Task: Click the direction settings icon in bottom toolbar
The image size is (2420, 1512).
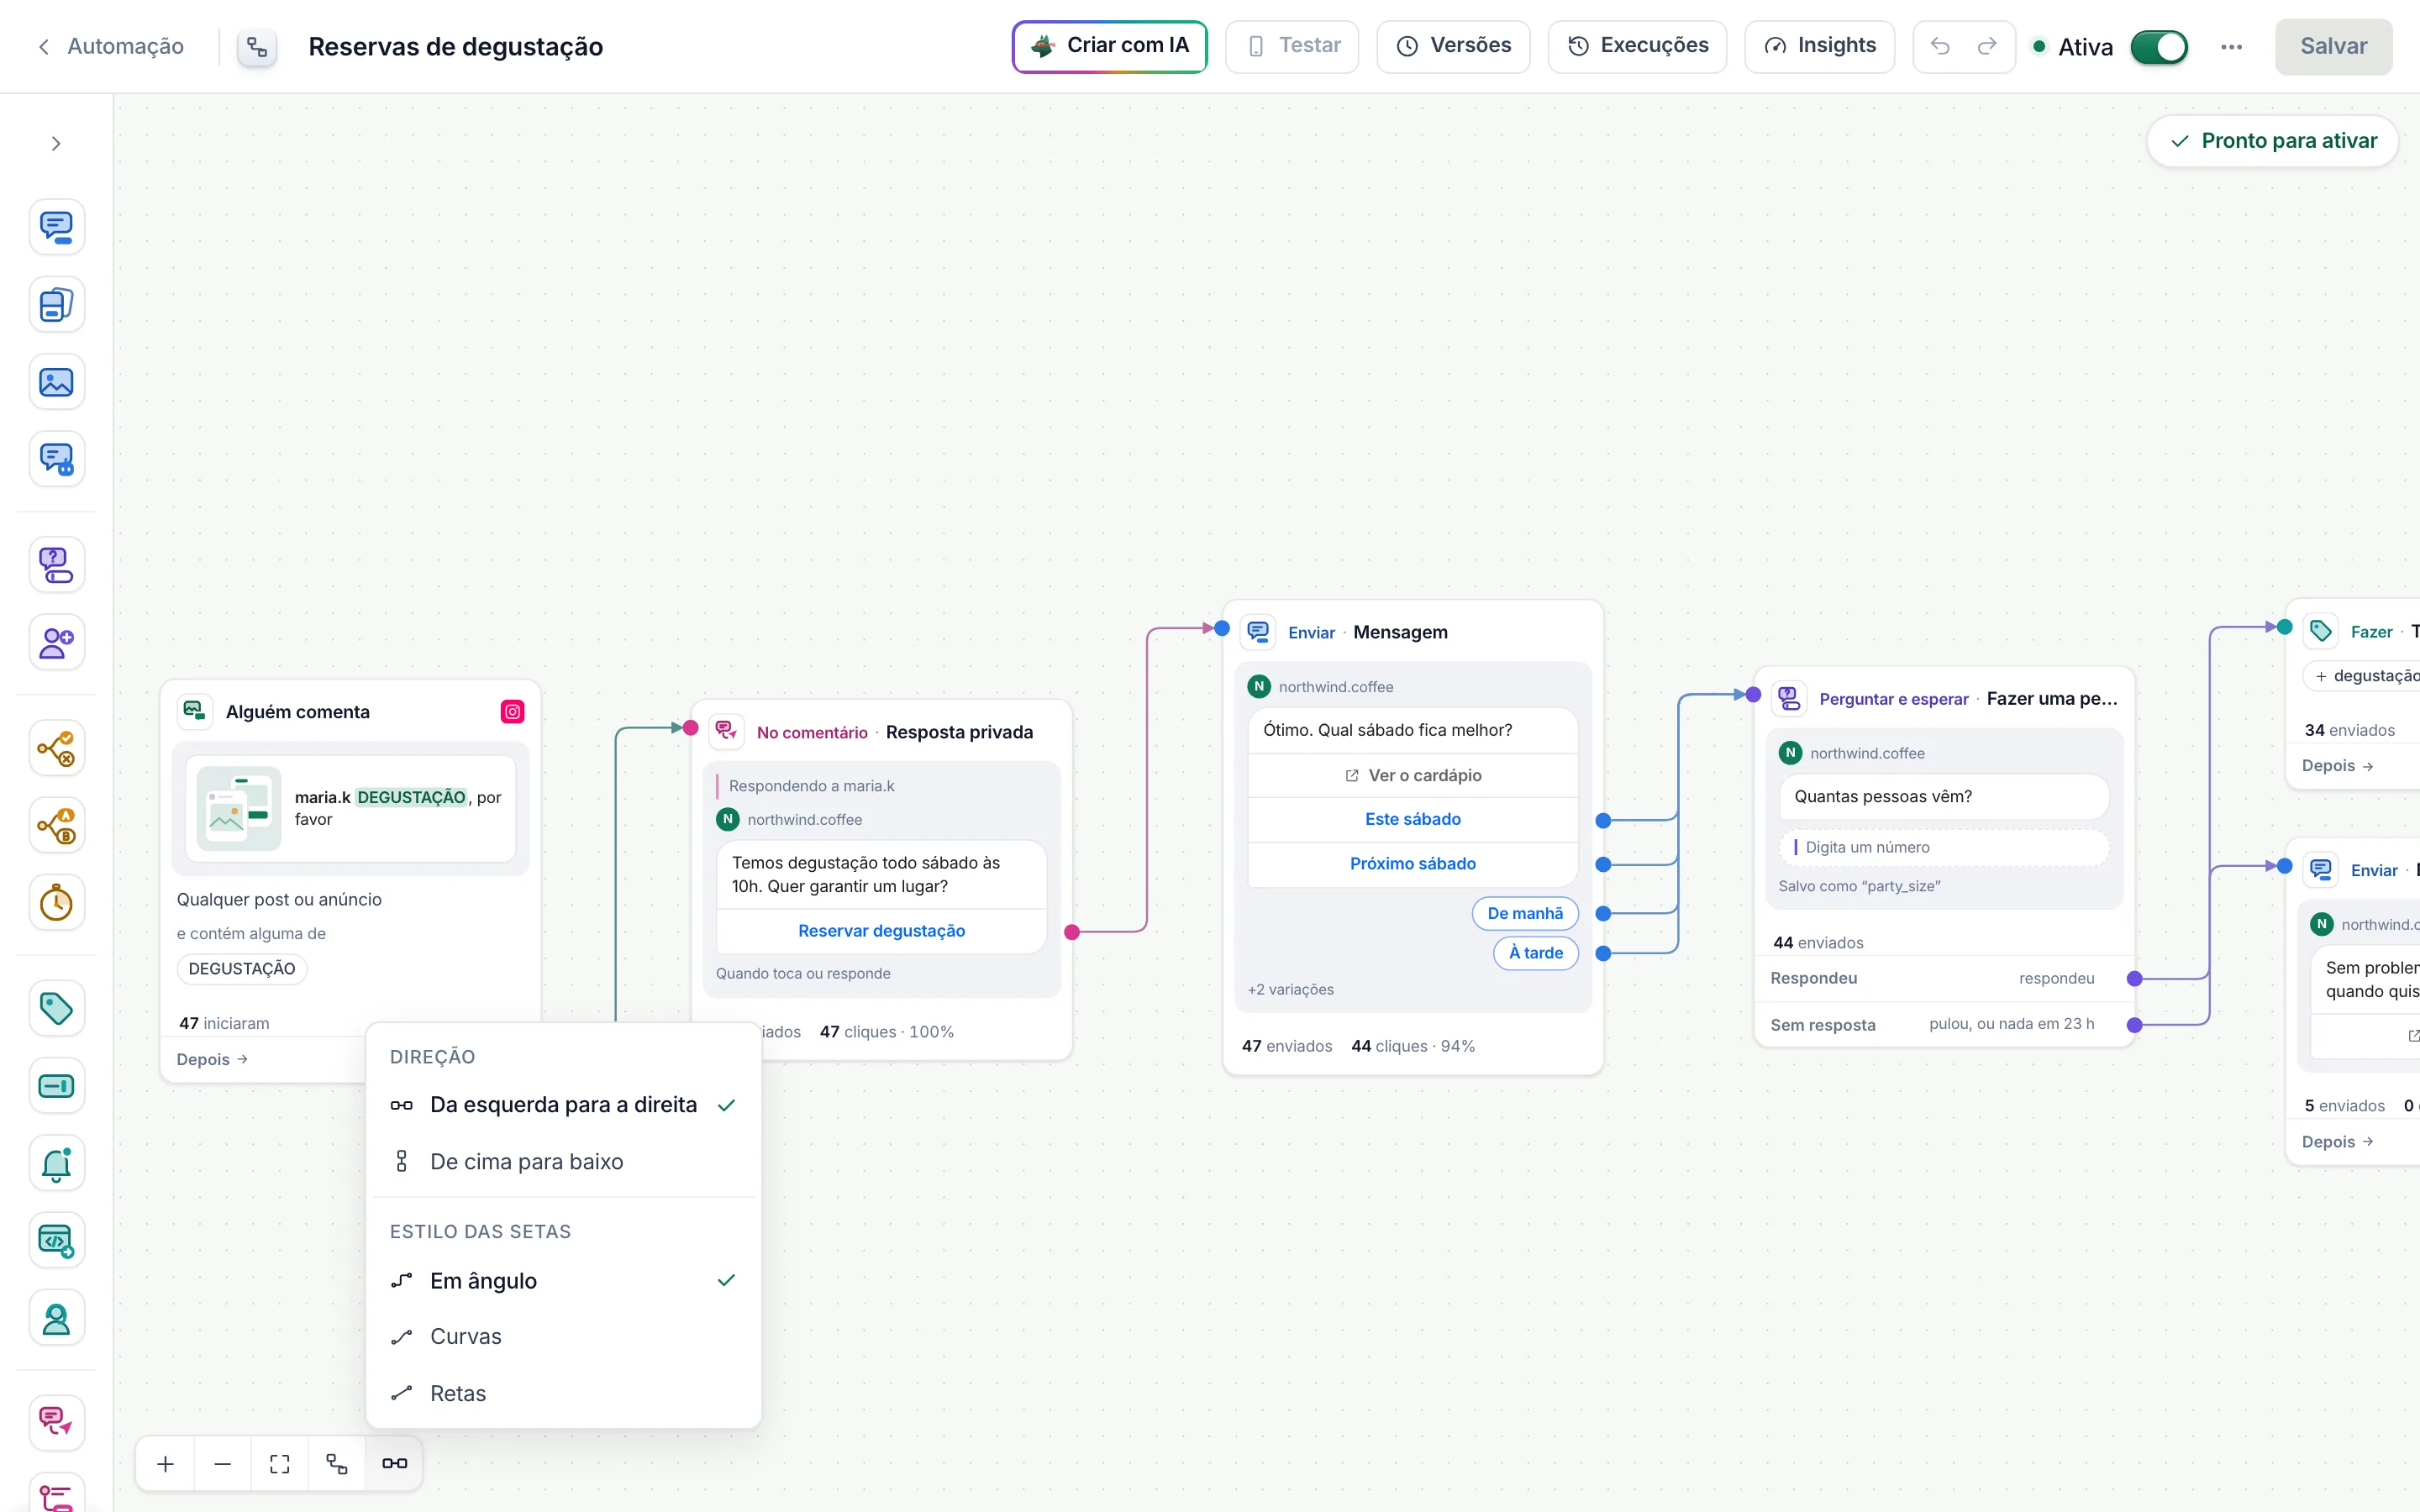Action: pos(394,1464)
